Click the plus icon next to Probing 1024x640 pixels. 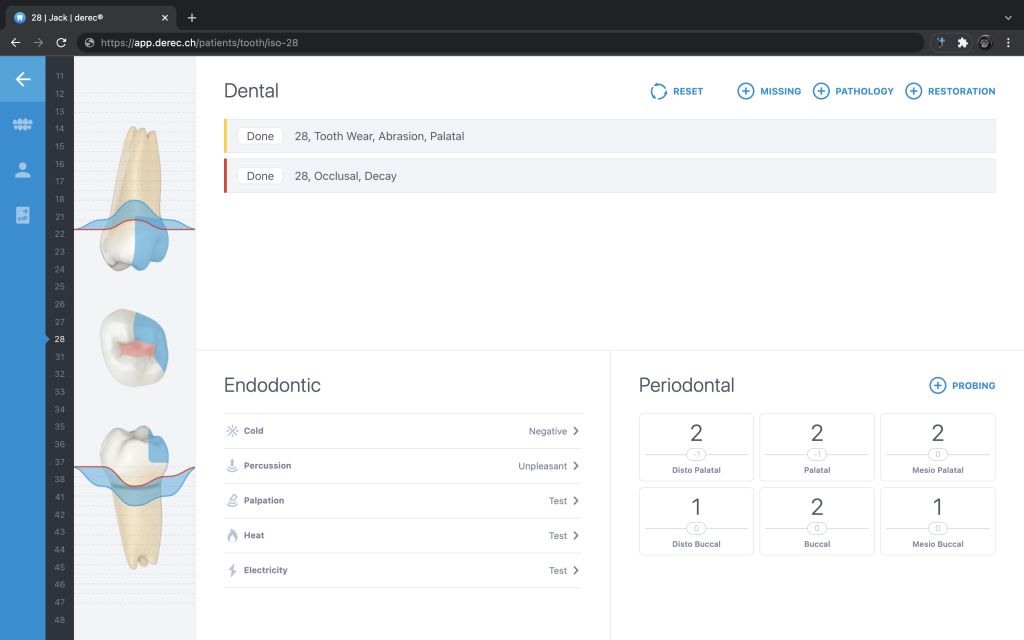(x=937, y=385)
